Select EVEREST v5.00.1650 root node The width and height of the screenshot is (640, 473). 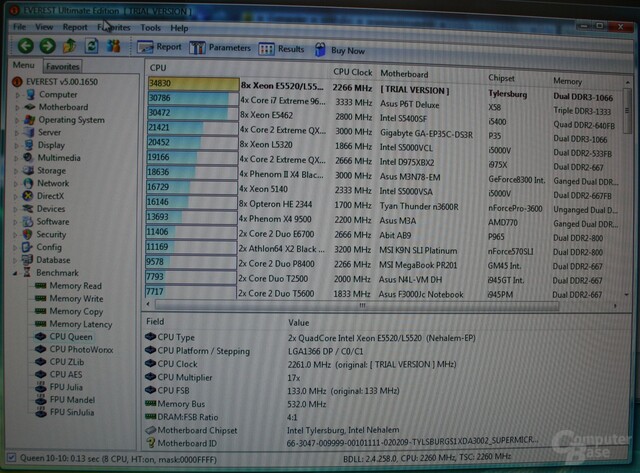(56, 82)
